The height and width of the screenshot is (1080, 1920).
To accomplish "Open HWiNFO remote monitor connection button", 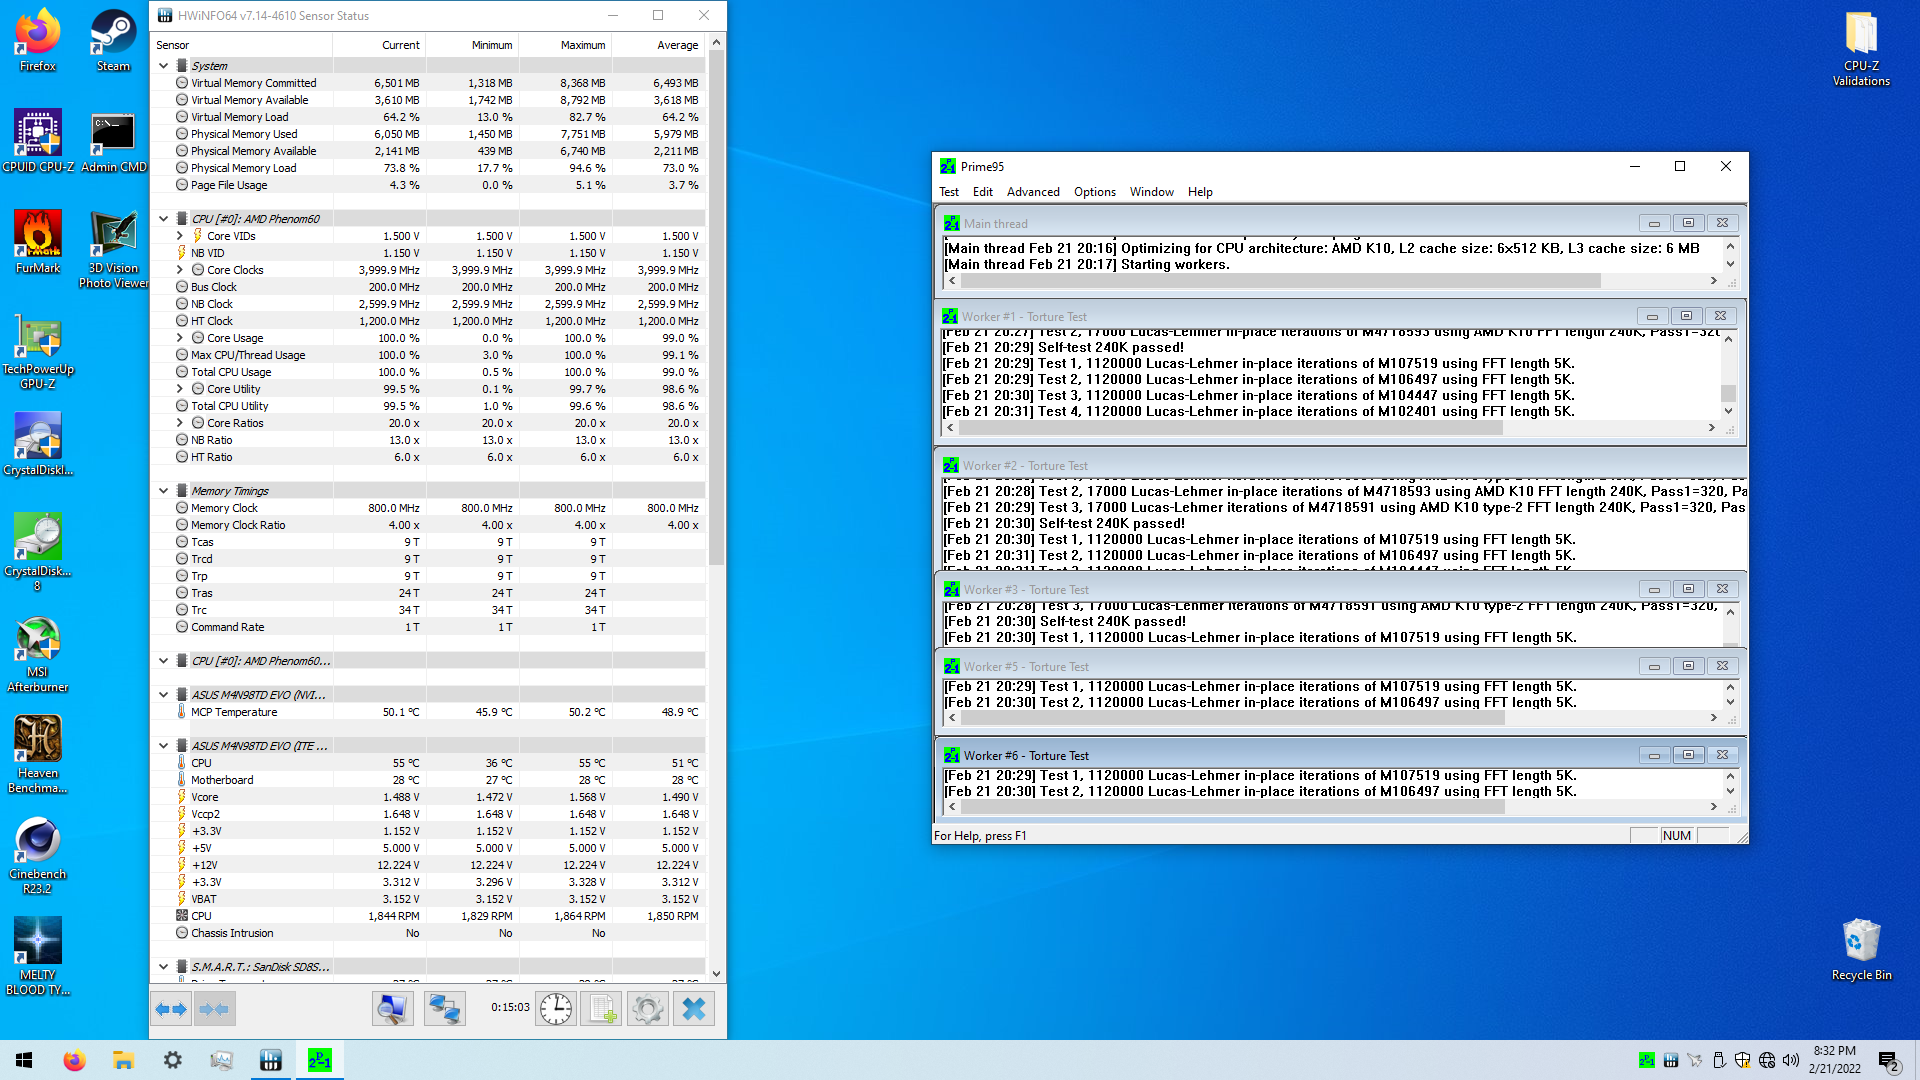I will tap(393, 1009).
